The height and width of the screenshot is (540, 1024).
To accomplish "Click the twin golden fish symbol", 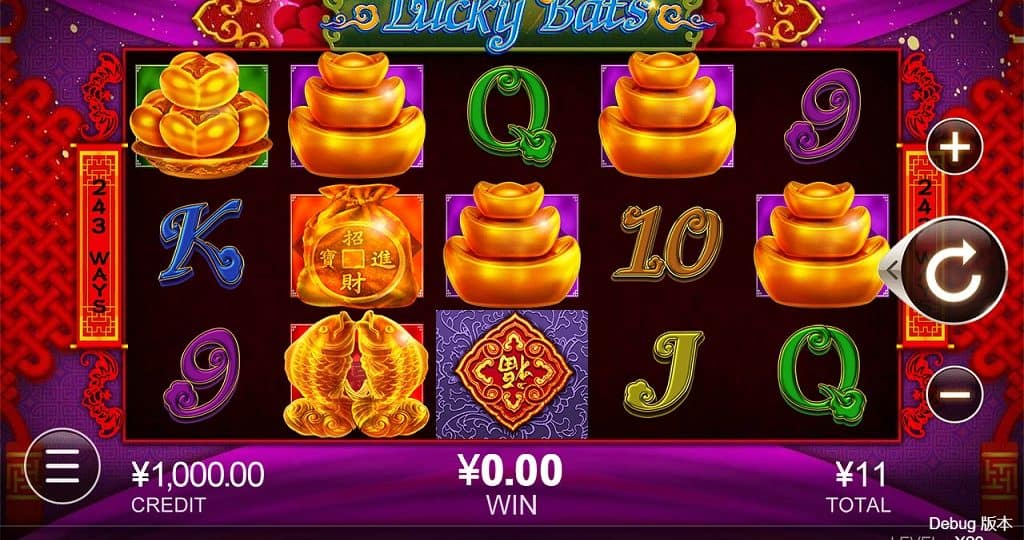I will (357, 374).
